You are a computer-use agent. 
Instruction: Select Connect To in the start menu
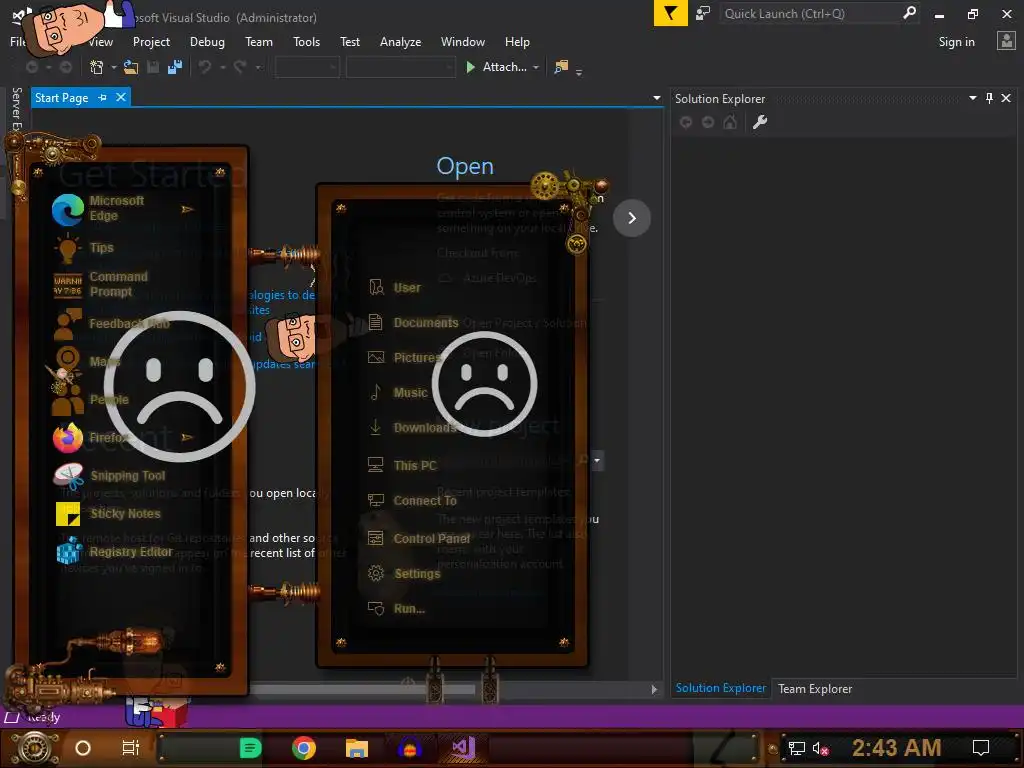coord(411,501)
